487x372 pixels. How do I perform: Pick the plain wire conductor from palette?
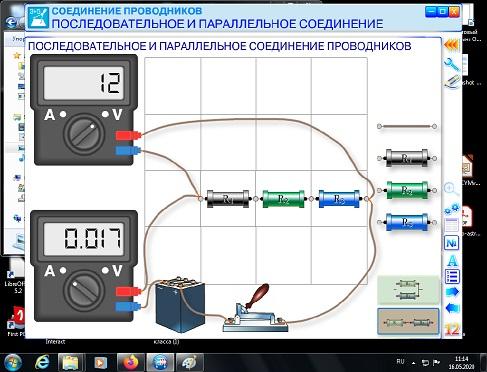[x=407, y=126]
